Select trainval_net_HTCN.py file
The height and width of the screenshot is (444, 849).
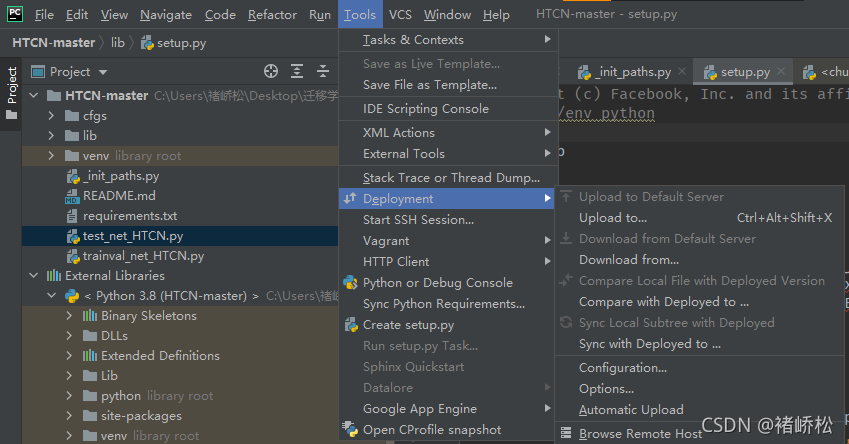pyautogui.click(x=143, y=256)
